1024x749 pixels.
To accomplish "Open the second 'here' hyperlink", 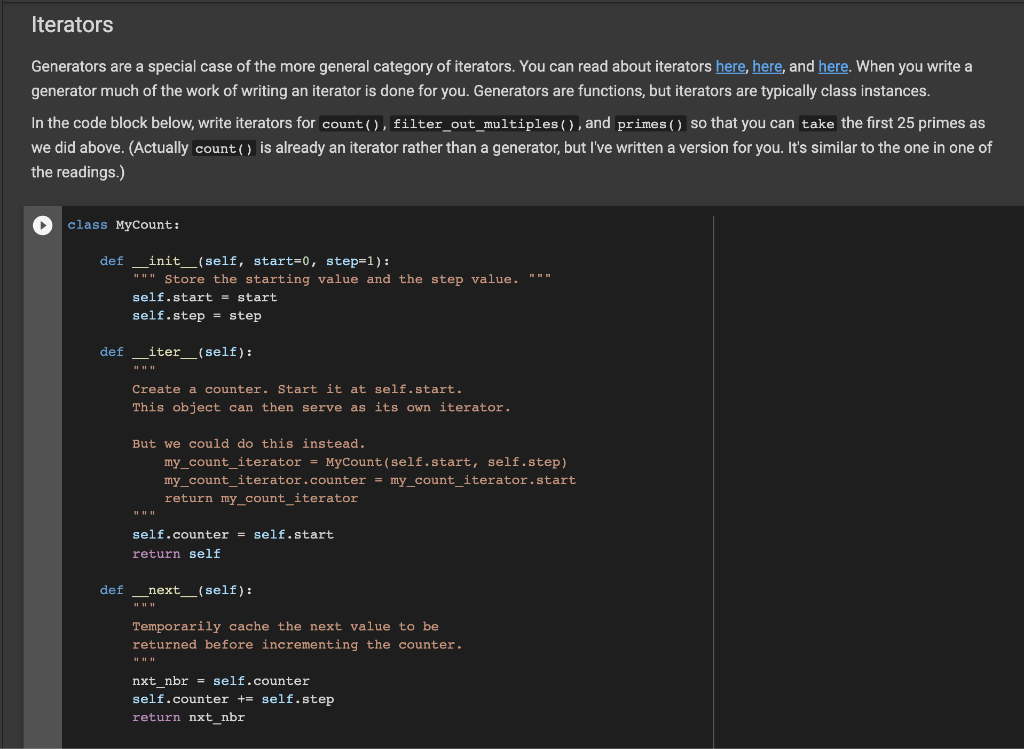I will coord(767,66).
